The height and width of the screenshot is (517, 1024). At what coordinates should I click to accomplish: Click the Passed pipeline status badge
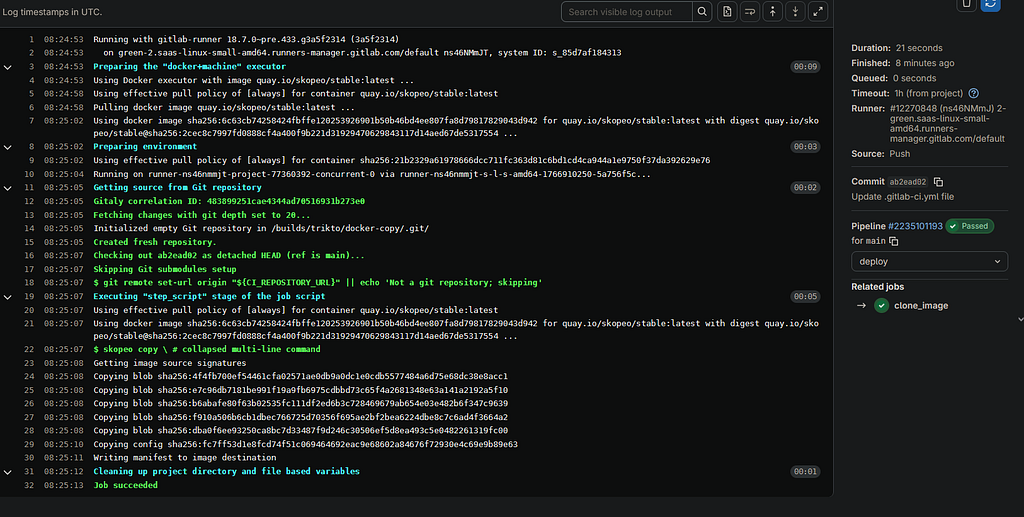pyautogui.click(x=970, y=226)
